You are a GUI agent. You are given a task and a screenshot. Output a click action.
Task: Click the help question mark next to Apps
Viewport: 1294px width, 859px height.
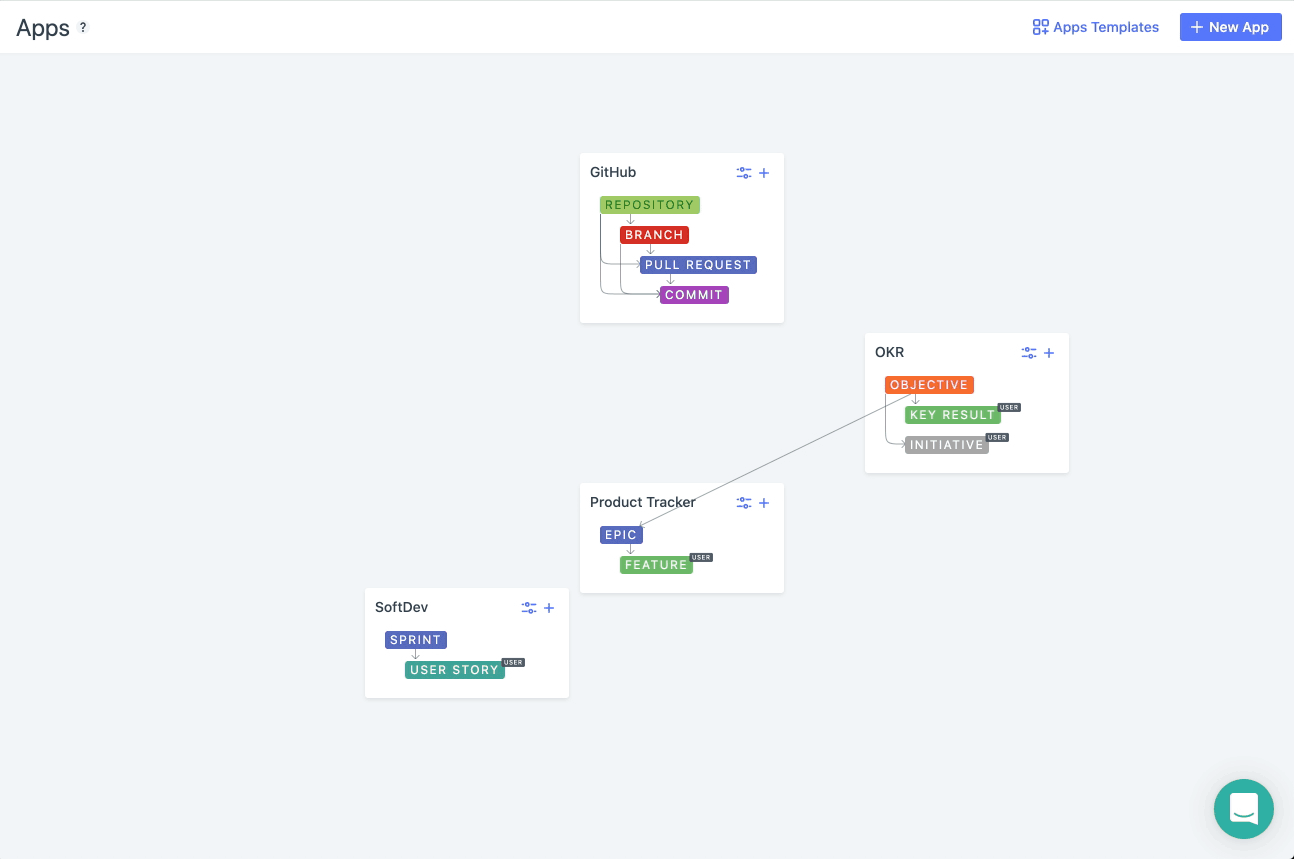tap(83, 27)
